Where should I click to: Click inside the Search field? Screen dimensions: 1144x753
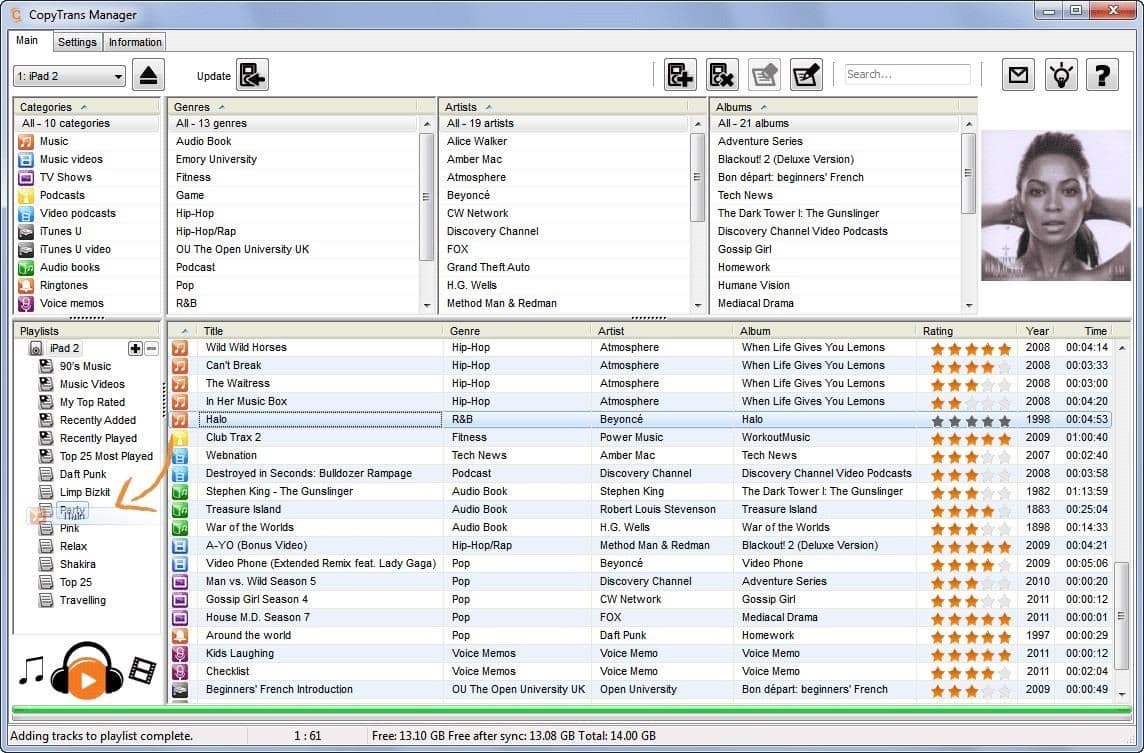906,74
